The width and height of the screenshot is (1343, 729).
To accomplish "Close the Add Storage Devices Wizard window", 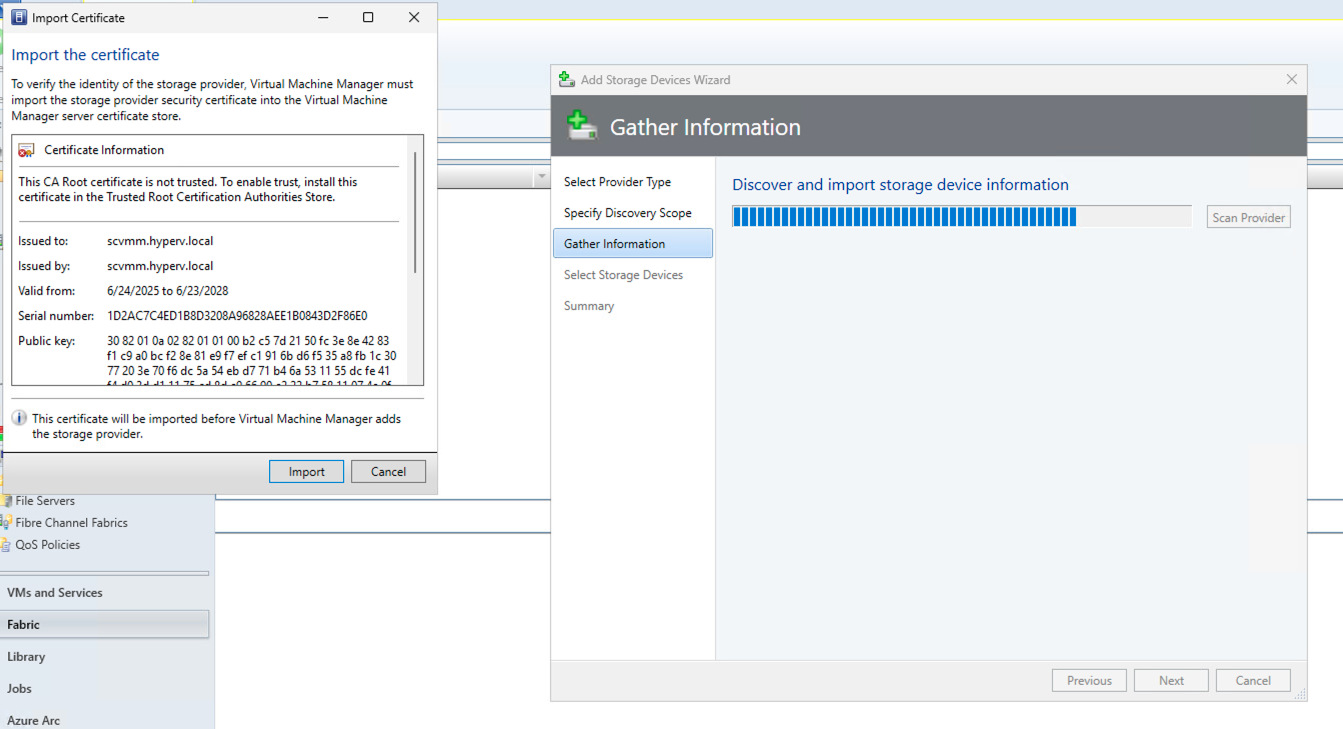I will (x=1291, y=80).
